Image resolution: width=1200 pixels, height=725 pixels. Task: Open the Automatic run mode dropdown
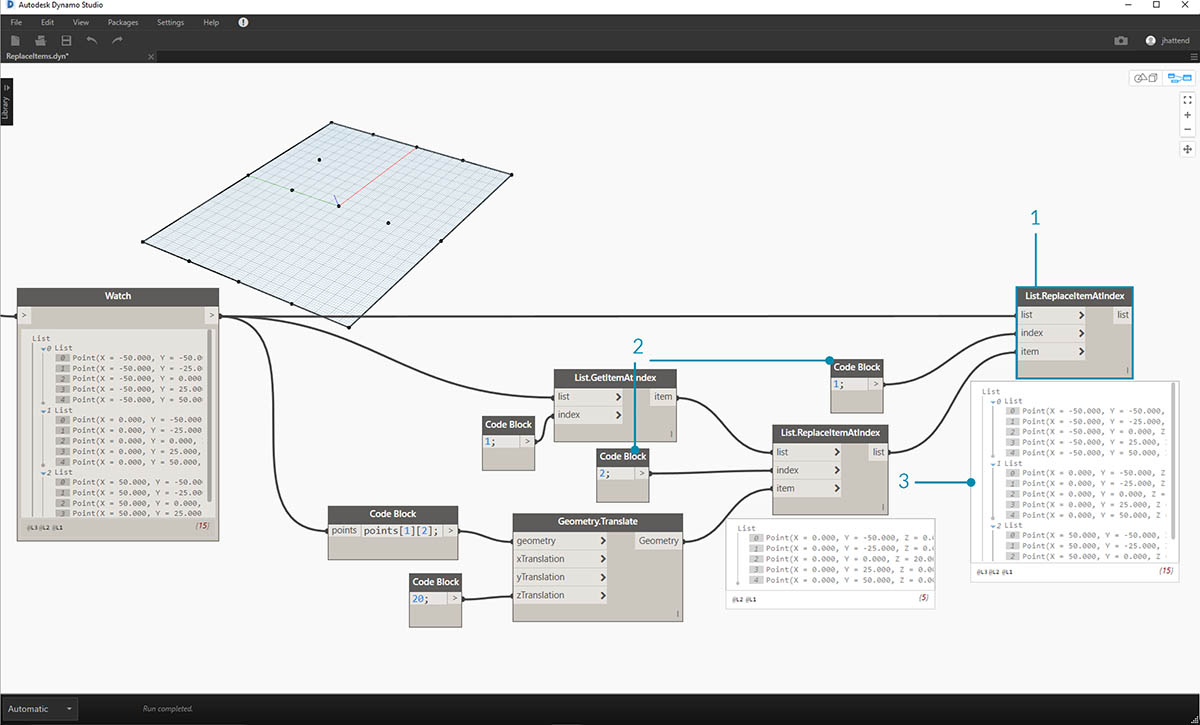[39, 709]
